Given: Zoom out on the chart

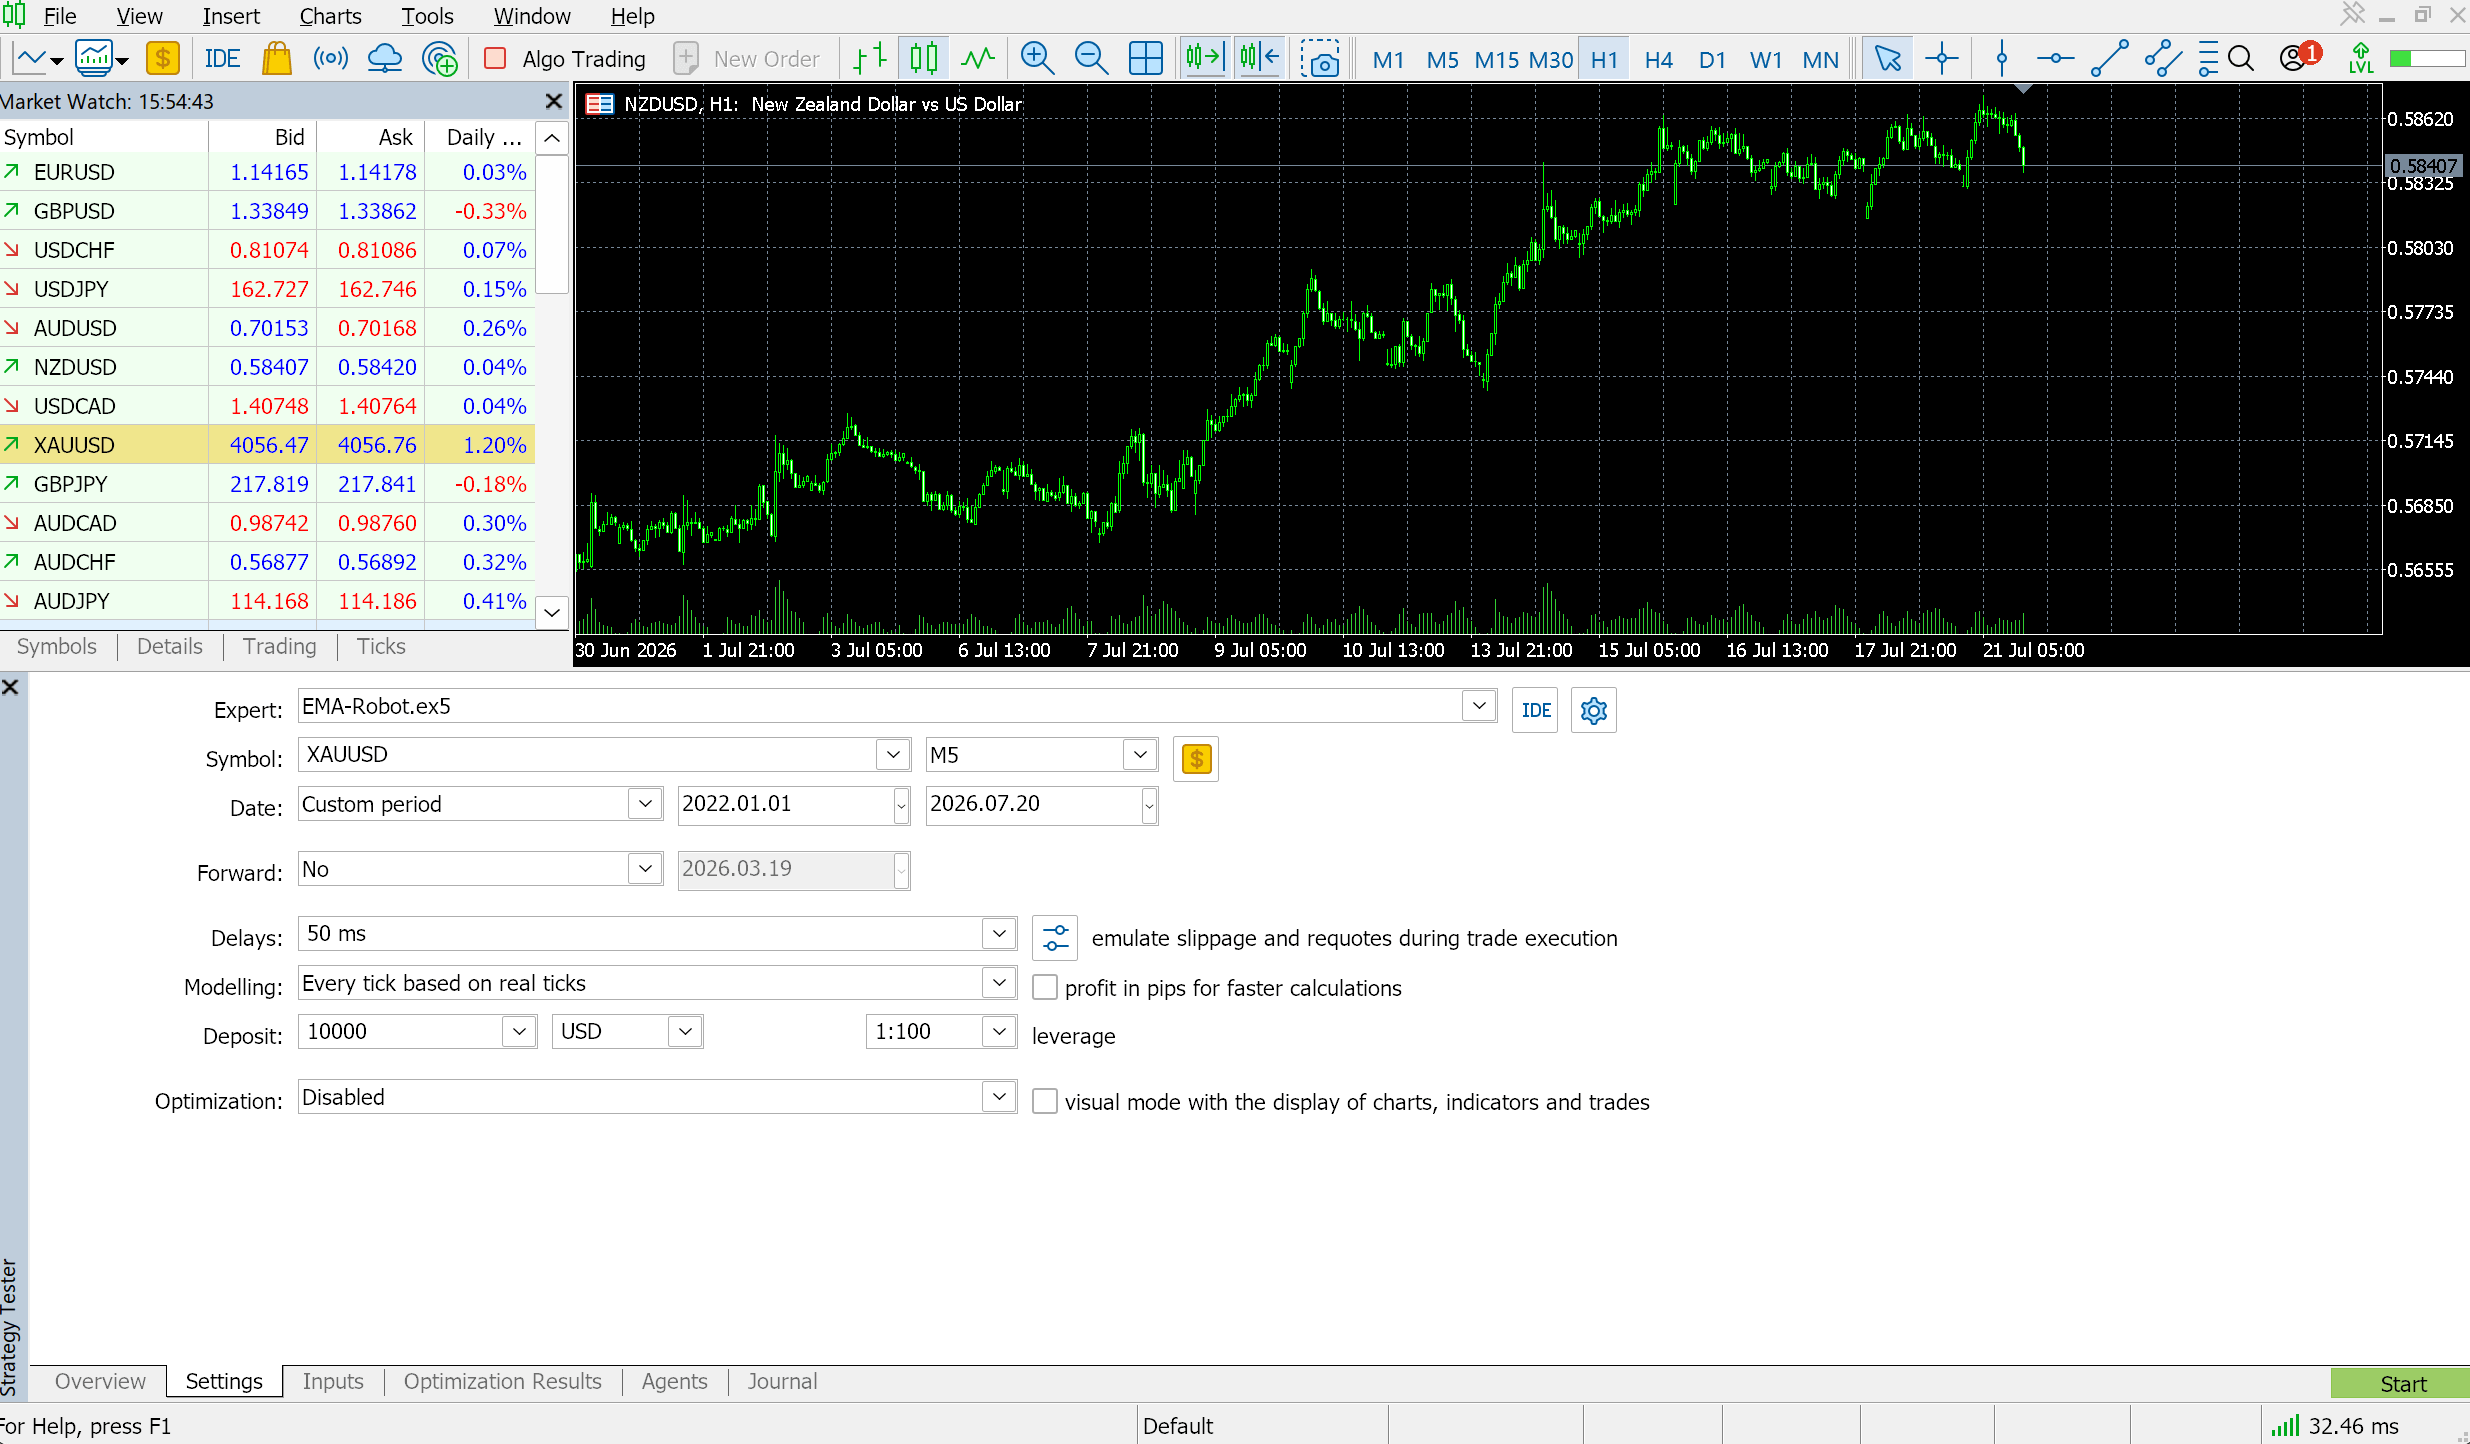Looking at the screenshot, I should (1091, 59).
